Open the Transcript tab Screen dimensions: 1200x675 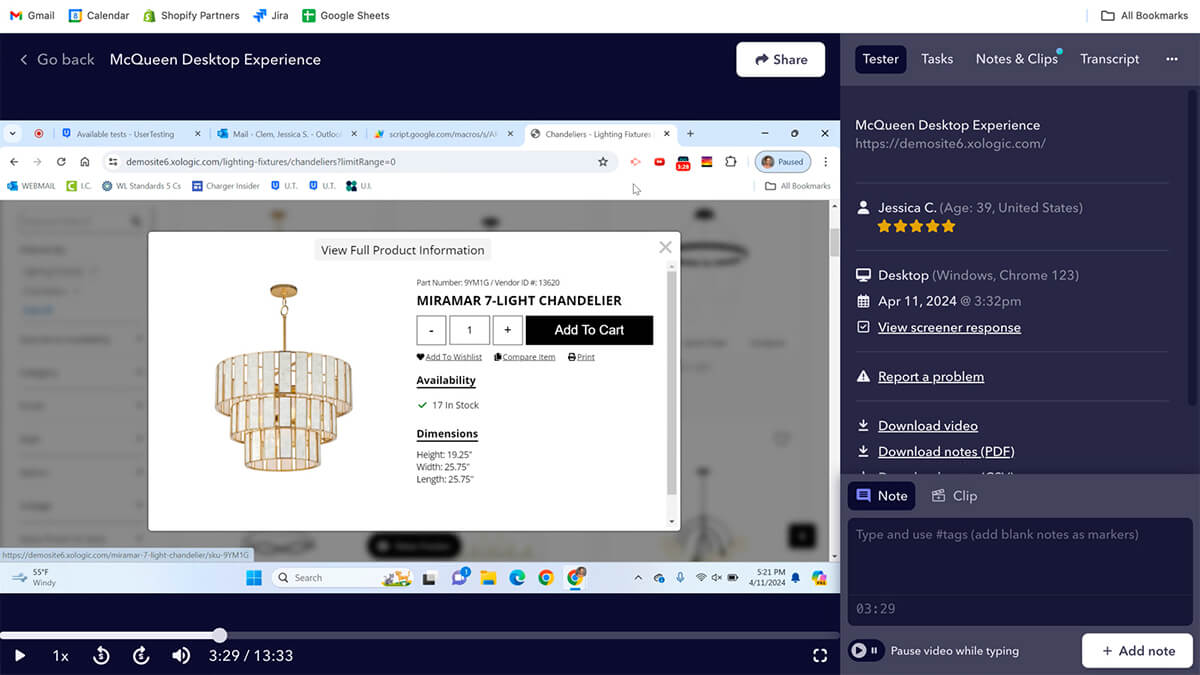[x=1110, y=59]
